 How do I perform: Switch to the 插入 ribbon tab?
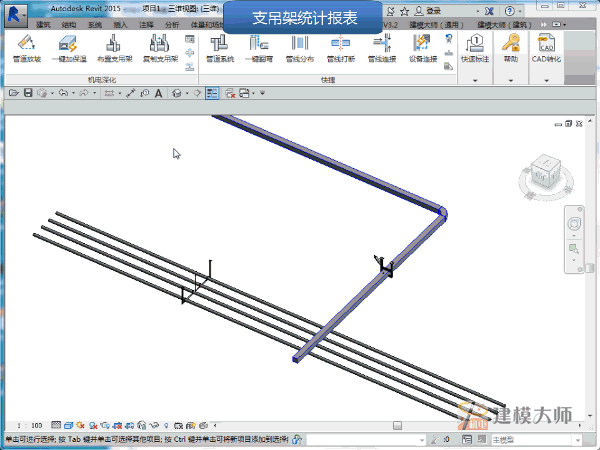pos(120,25)
